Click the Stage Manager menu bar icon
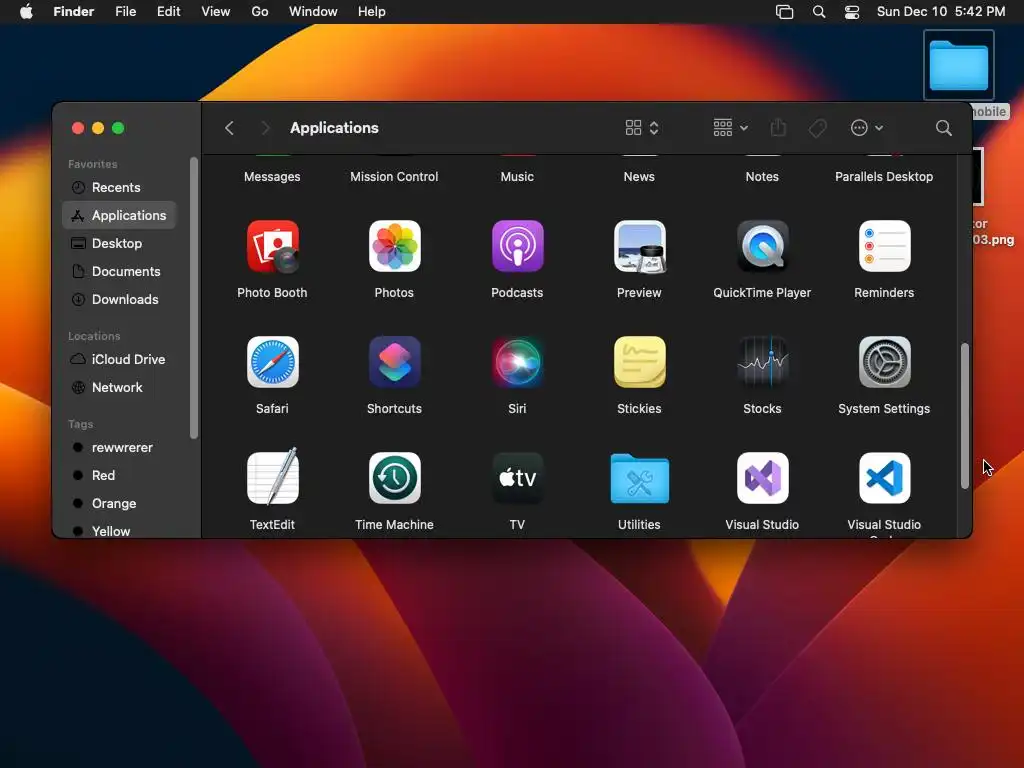The width and height of the screenshot is (1024, 768). (x=784, y=12)
